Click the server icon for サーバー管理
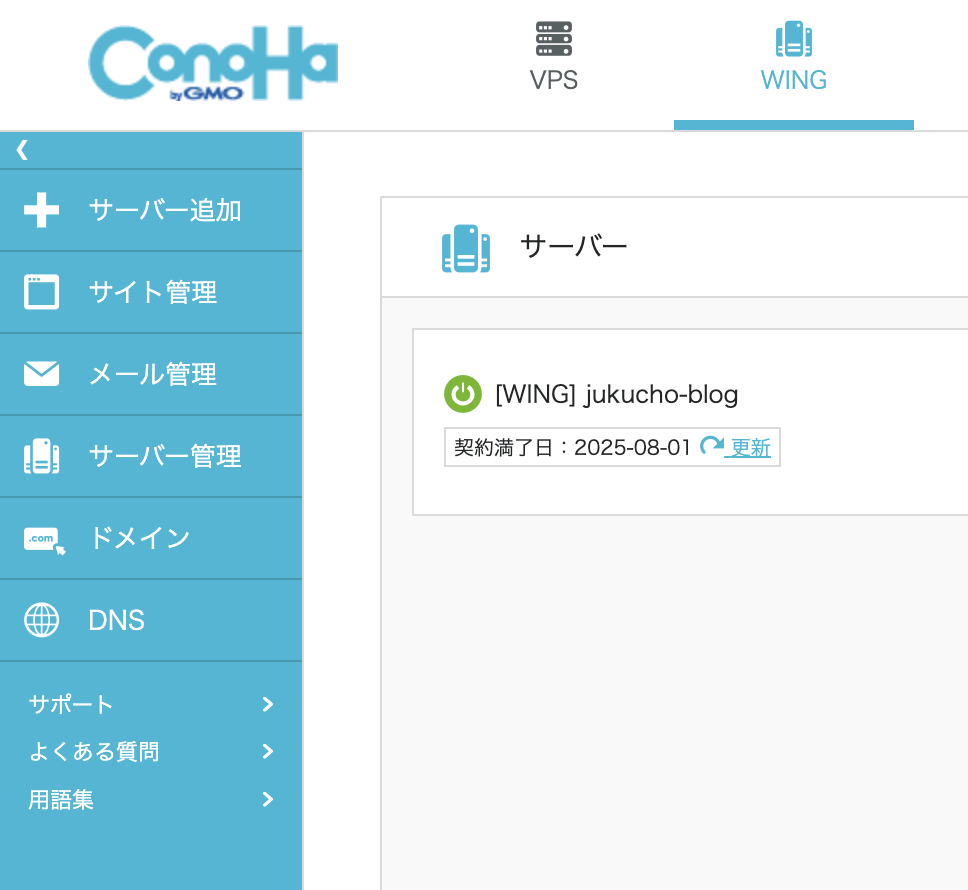Viewport: 968px width, 890px height. pyautogui.click(x=41, y=456)
